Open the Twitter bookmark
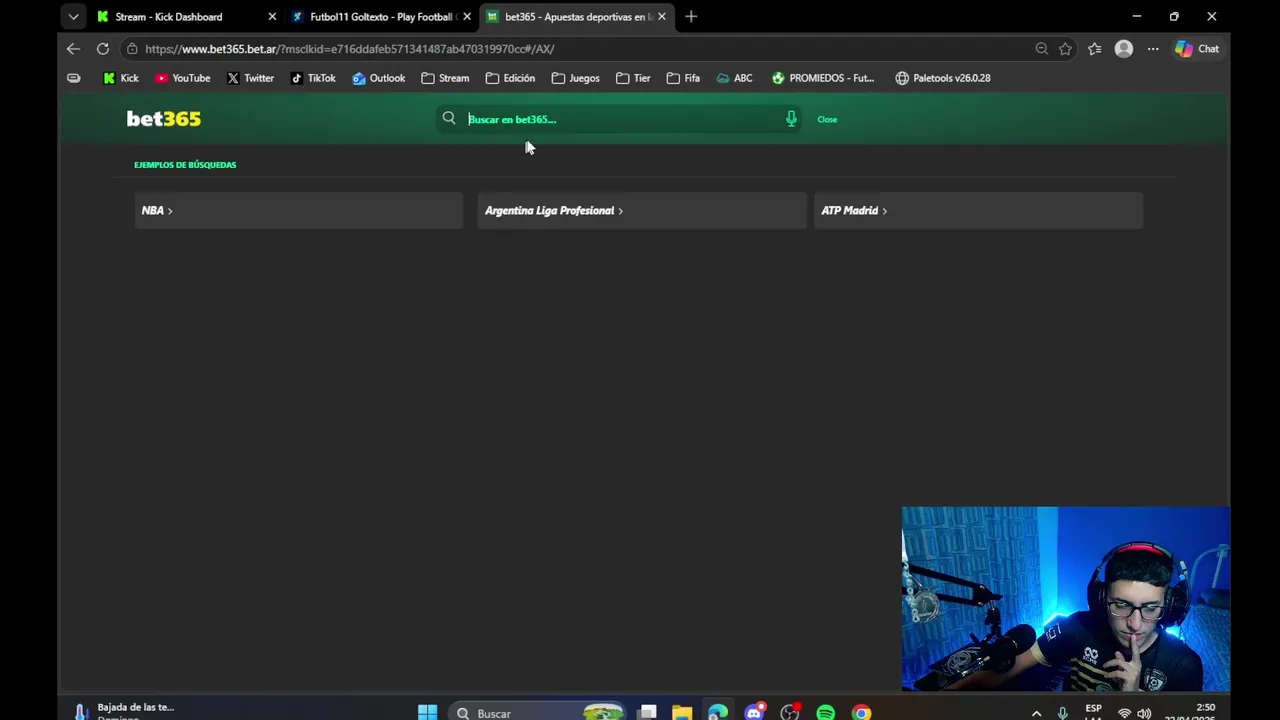This screenshot has height=720, width=1280. click(250, 78)
